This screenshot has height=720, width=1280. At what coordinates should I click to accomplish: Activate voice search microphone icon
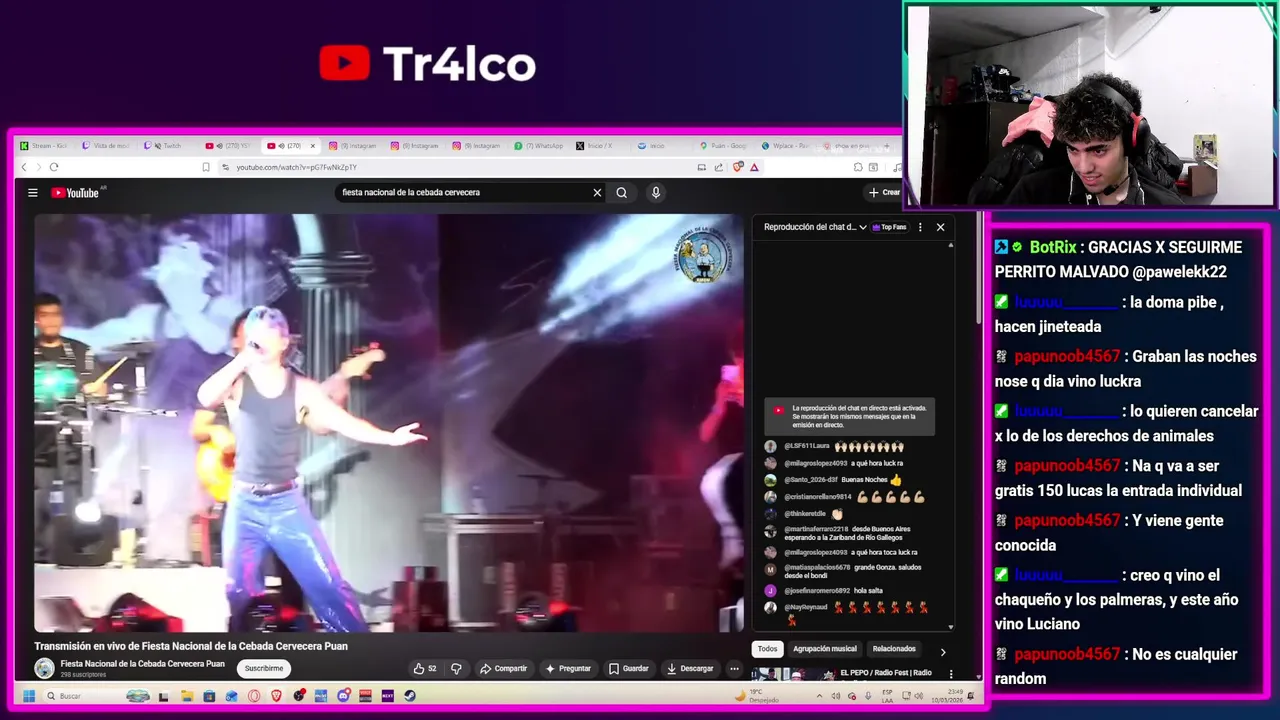click(656, 193)
